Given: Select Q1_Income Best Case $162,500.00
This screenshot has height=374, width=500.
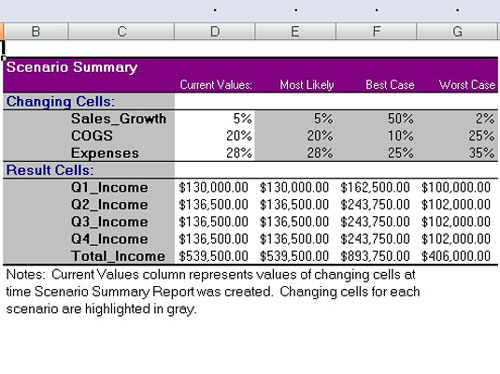Looking at the screenshot, I should (x=375, y=187).
